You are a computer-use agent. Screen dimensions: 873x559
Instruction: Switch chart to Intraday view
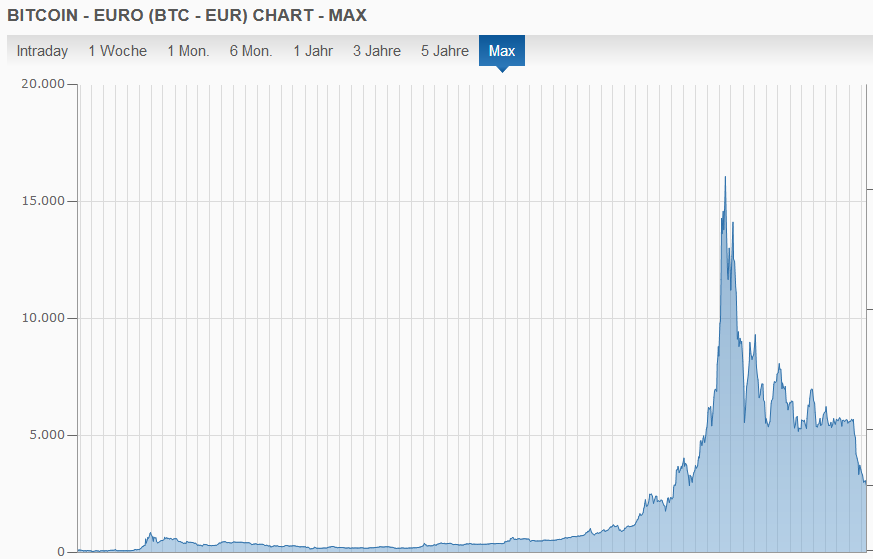(x=42, y=51)
